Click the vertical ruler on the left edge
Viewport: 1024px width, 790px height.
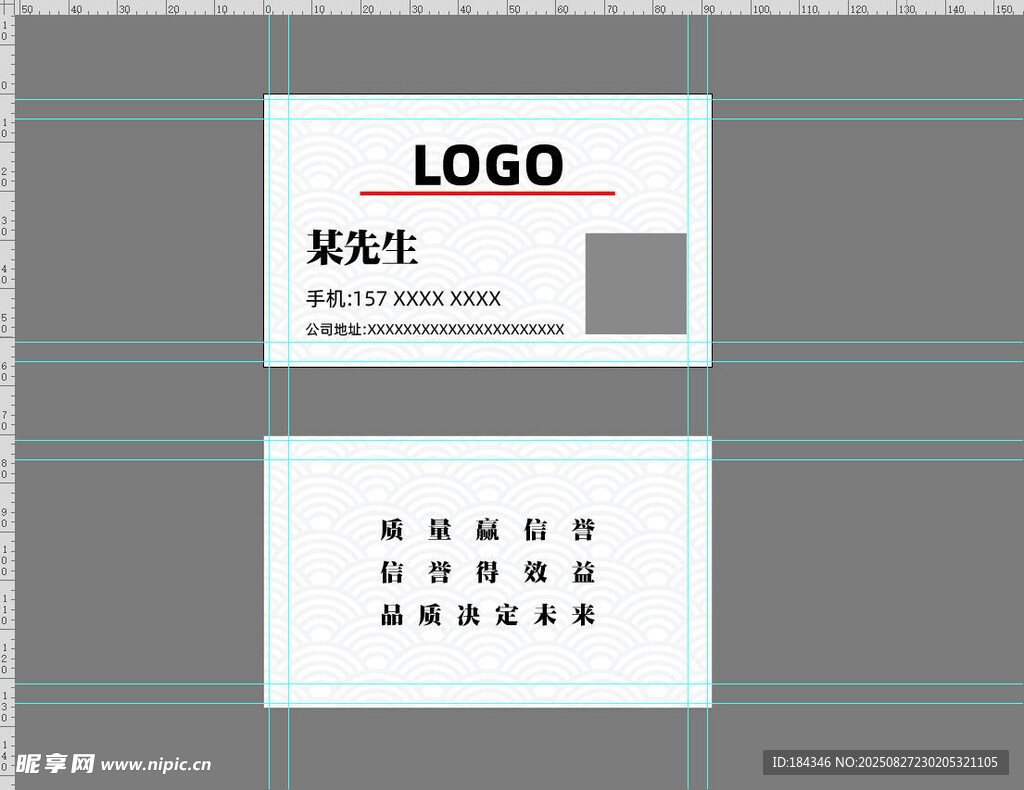click(x=6, y=400)
